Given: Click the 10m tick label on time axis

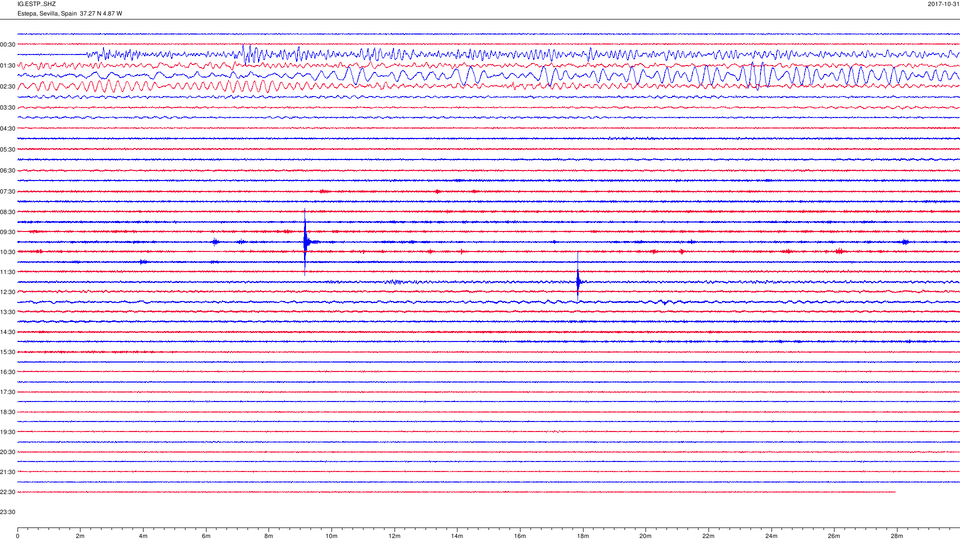Looking at the screenshot, I should tap(331, 536).
